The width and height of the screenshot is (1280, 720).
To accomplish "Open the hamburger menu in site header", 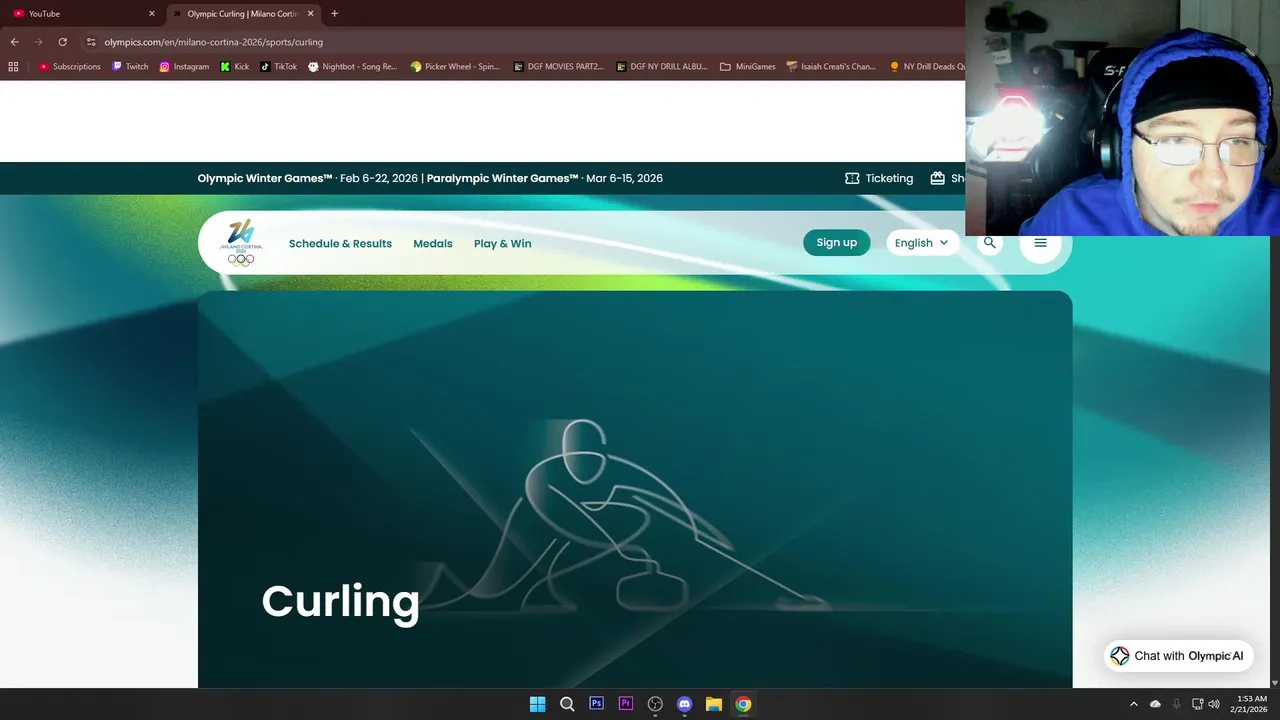I will click(1040, 242).
